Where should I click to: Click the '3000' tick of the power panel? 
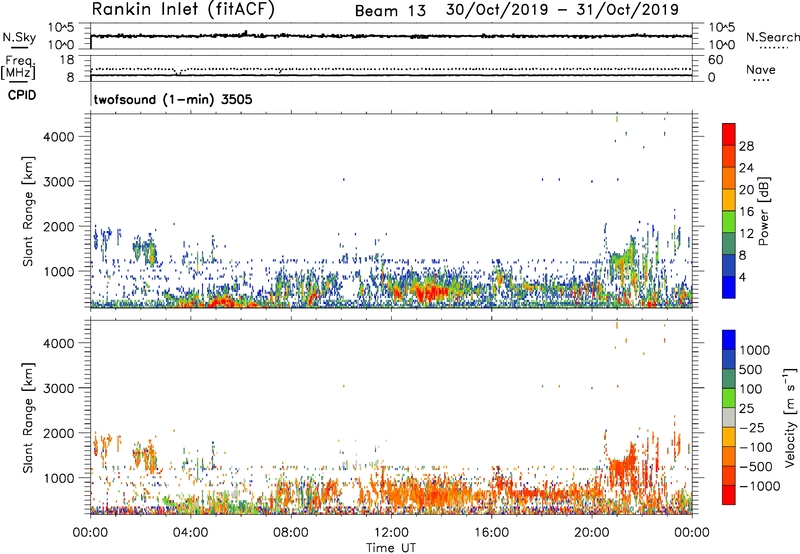(x=60, y=182)
